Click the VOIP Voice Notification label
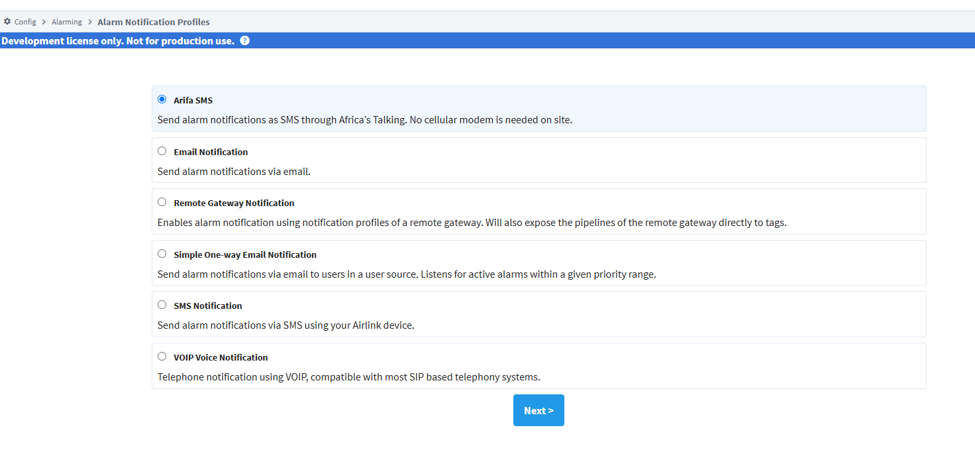This screenshot has width=975, height=456. coord(221,358)
